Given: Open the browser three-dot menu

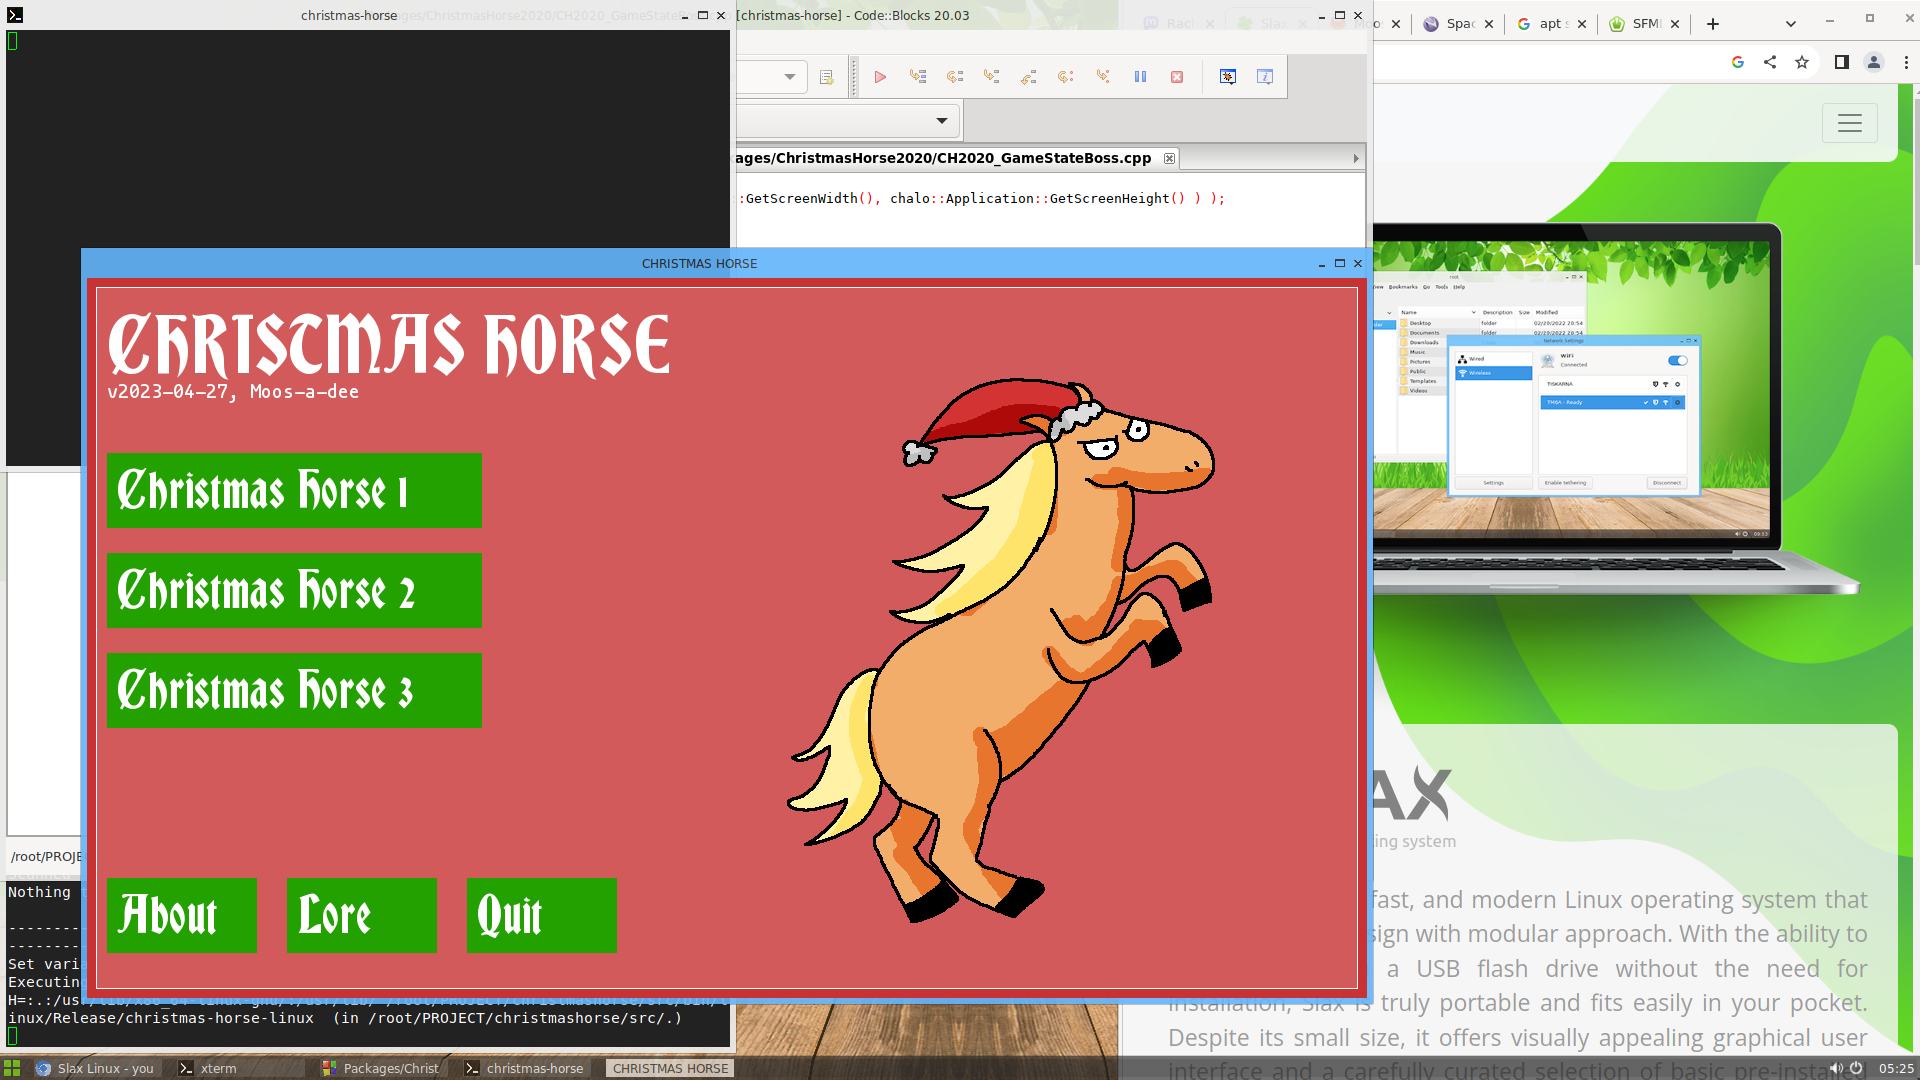Looking at the screenshot, I should (1906, 62).
